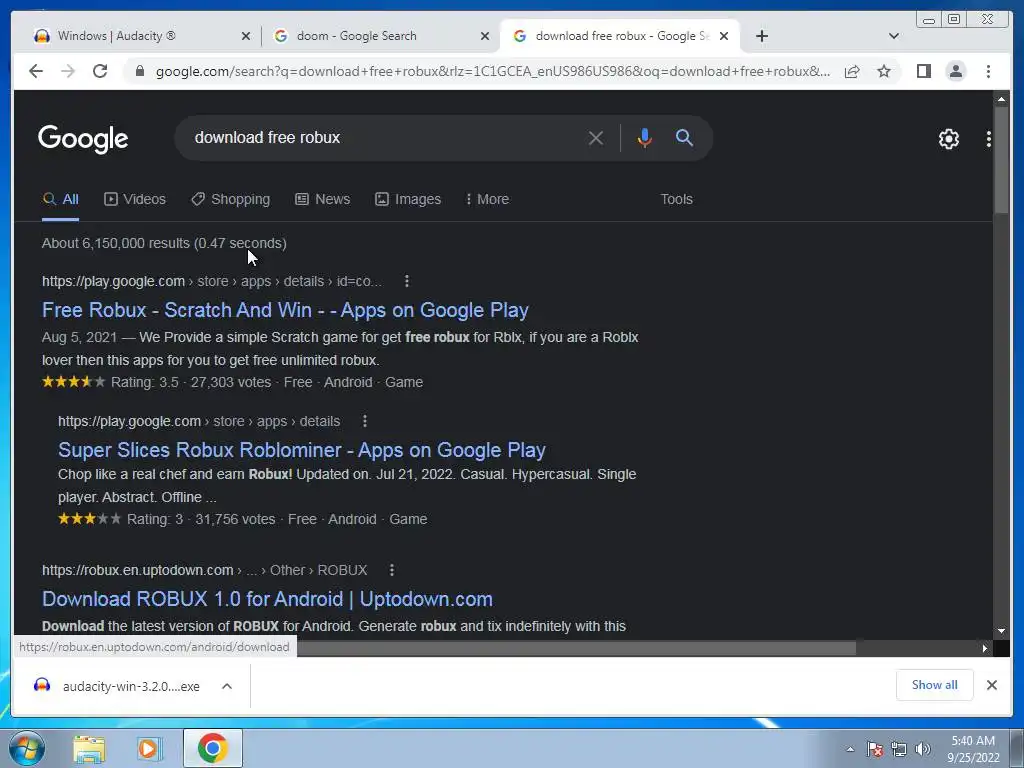
Task: Click the page vertical scrollbar thumb
Action: (x=1001, y=159)
